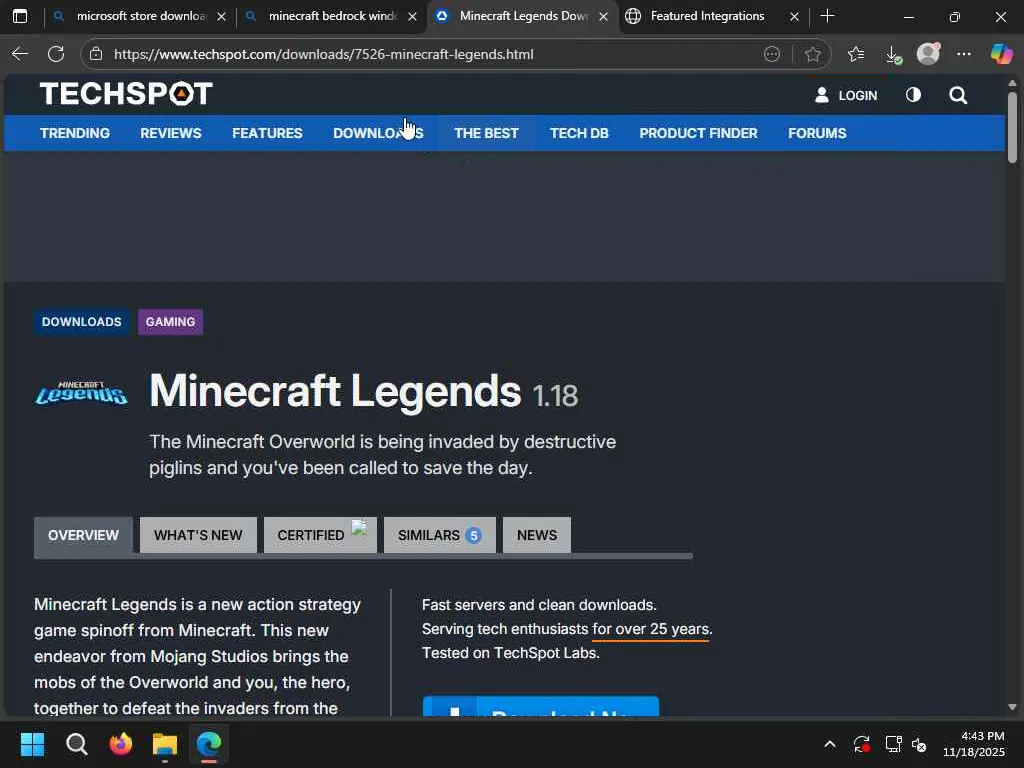Click the DOWNLOADS category badge
Viewport: 1024px width, 768px height.
click(82, 322)
